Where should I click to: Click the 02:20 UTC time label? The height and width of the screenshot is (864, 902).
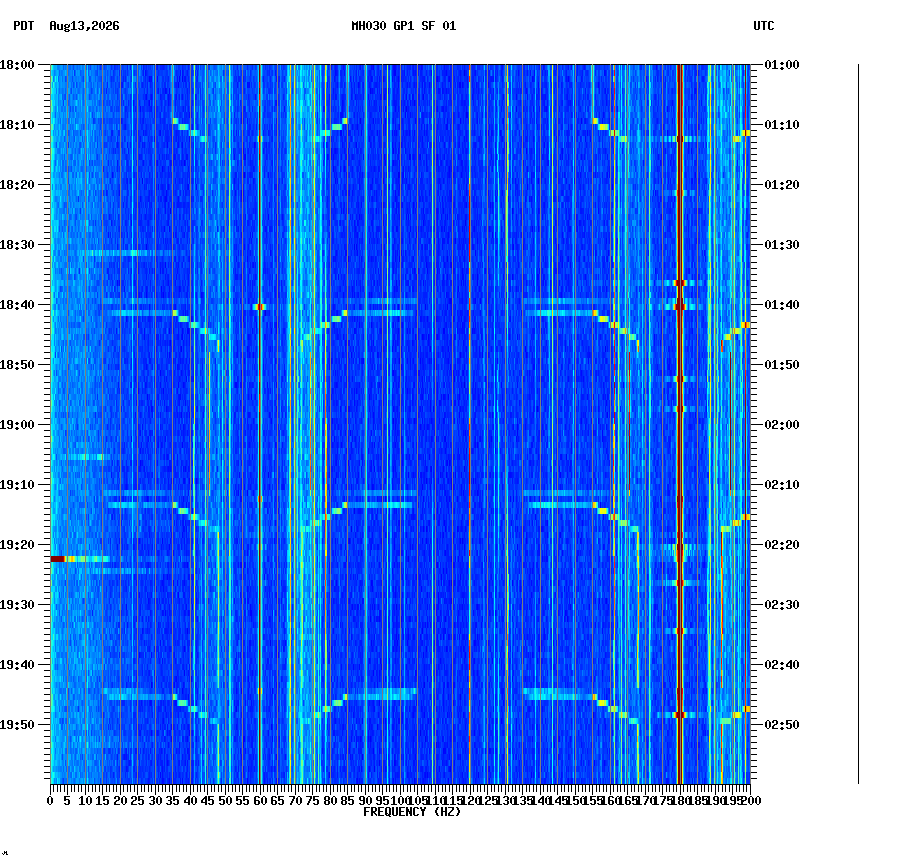point(782,545)
